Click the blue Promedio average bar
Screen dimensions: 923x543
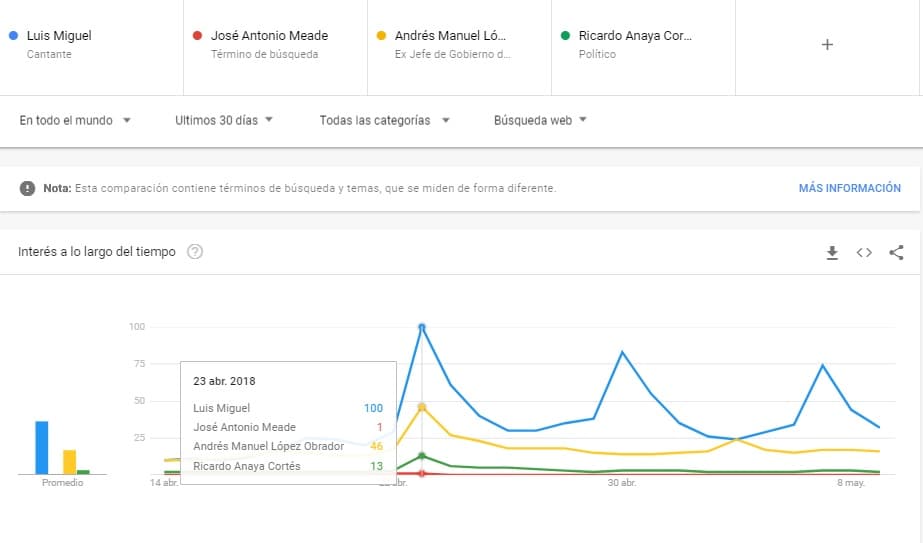pos(42,448)
